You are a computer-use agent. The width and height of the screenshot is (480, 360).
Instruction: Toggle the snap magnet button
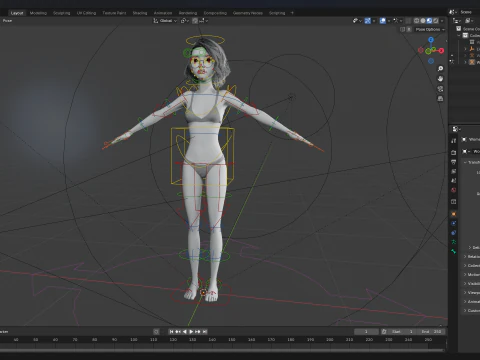coord(195,21)
